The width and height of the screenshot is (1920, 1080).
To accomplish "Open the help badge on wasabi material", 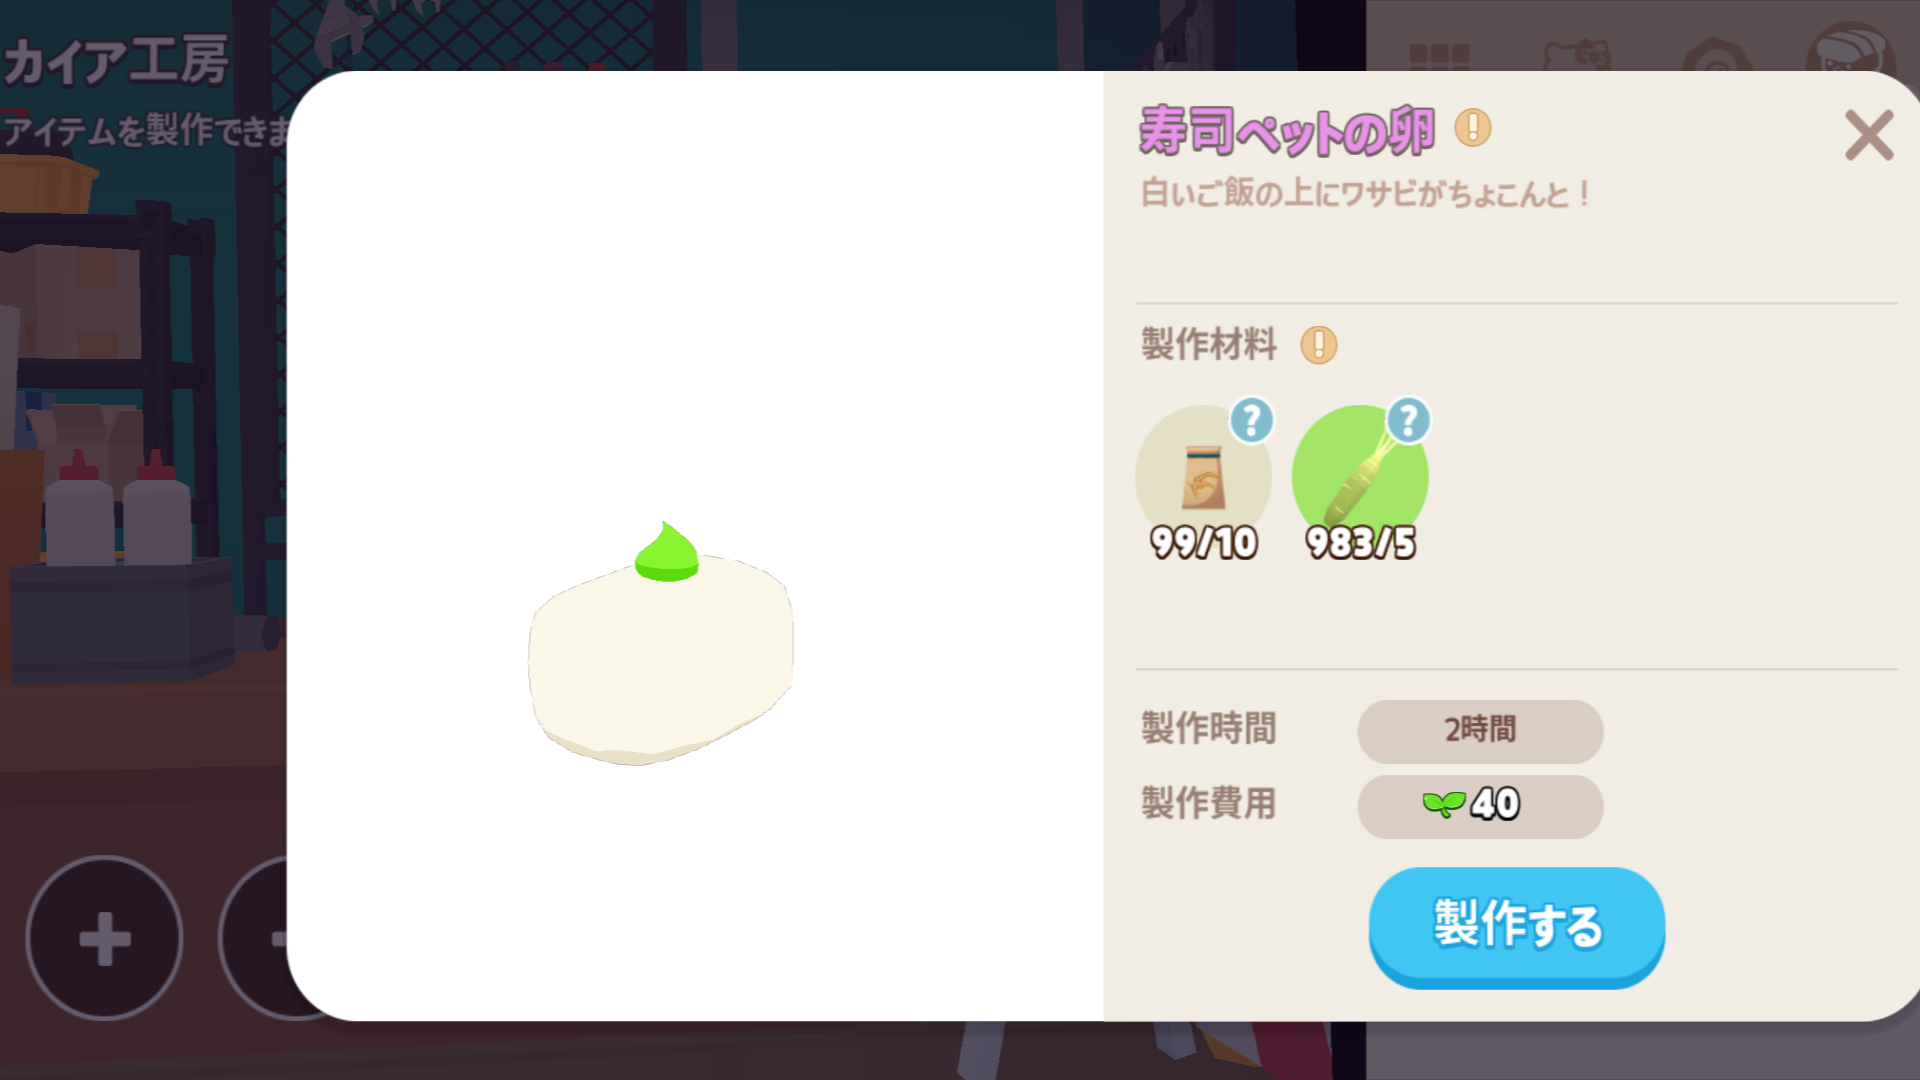I will tap(1408, 420).
